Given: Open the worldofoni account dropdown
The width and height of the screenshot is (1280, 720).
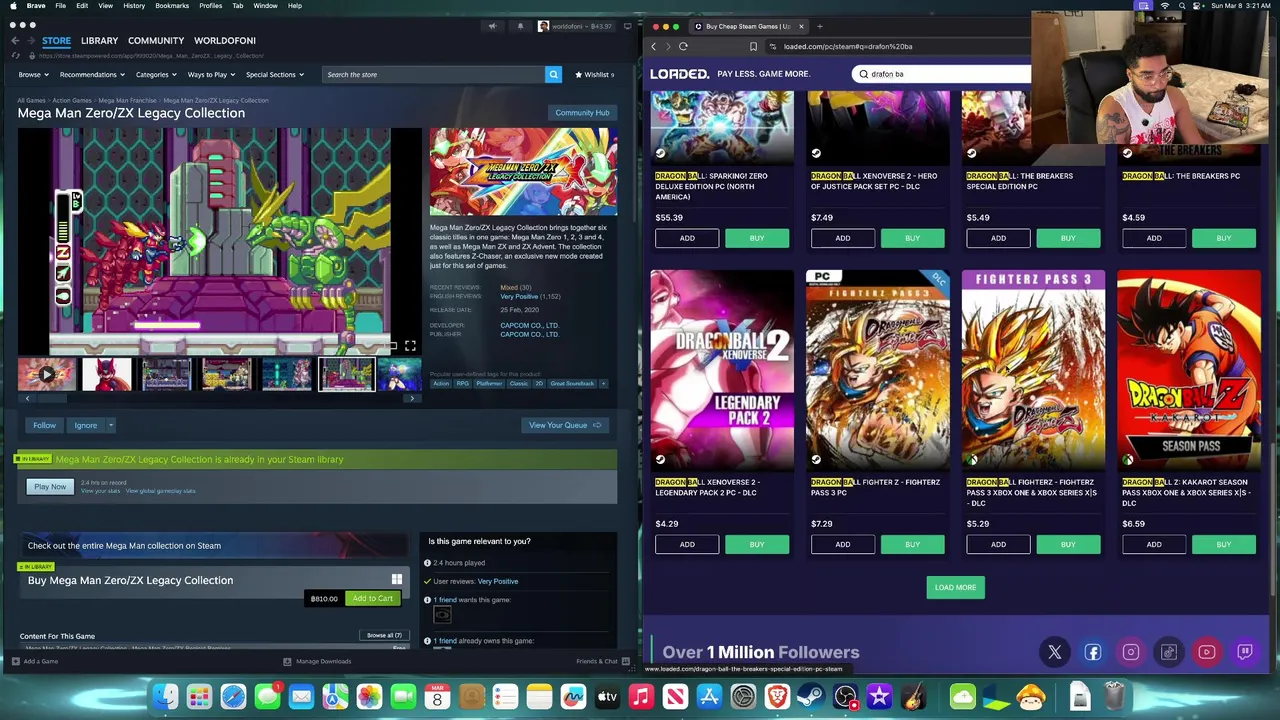Looking at the screenshot, I should pos(577,26).
